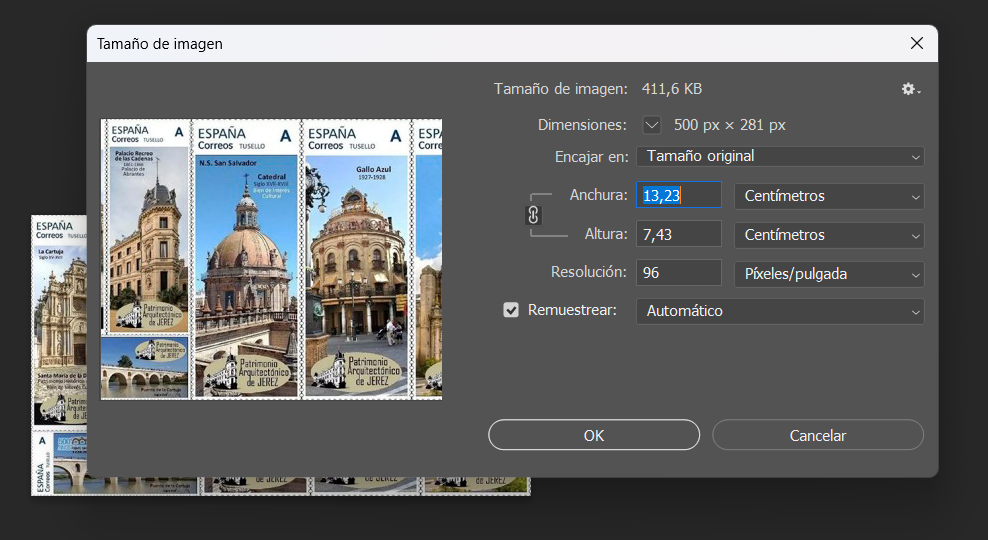988x540 pixels.
Task: Click the Tamaño de imagen title bar
Action: point(450,44)
